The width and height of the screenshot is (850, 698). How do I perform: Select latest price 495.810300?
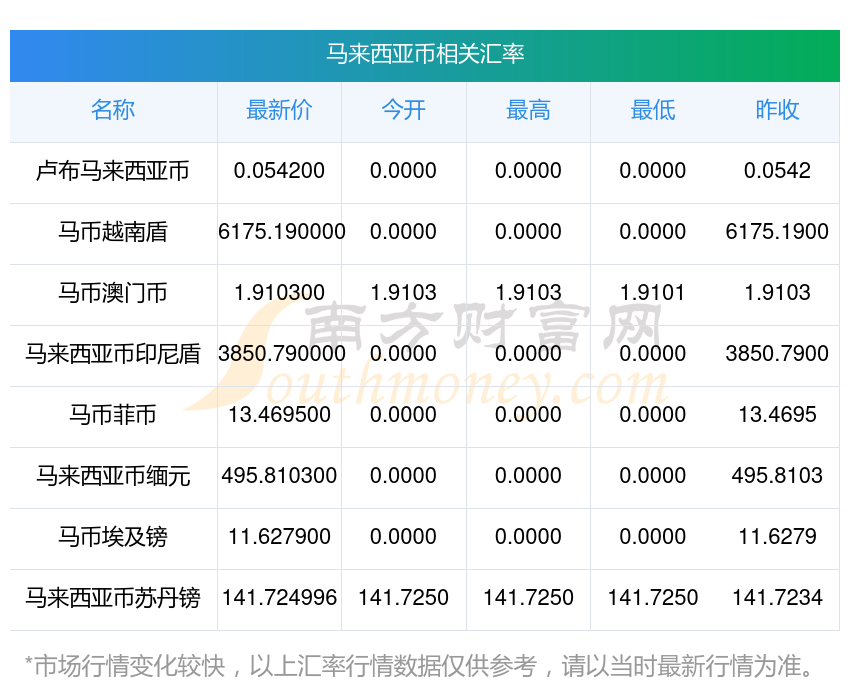[x=279, y=476]
